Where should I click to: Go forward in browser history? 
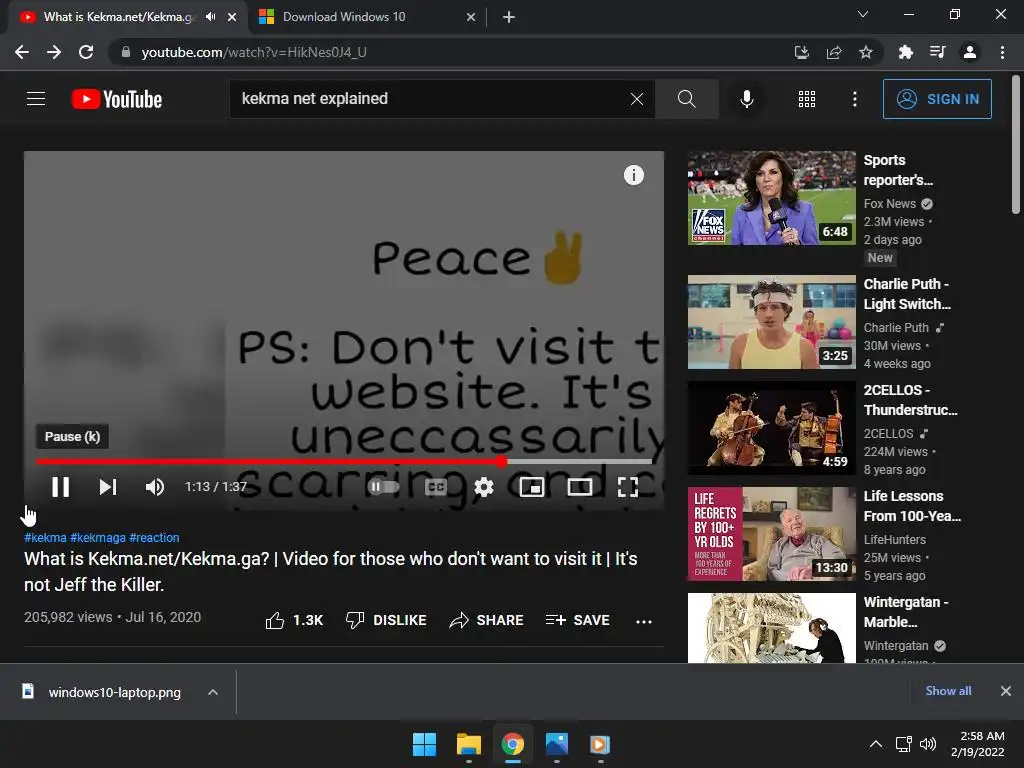[x=54, y=52]
